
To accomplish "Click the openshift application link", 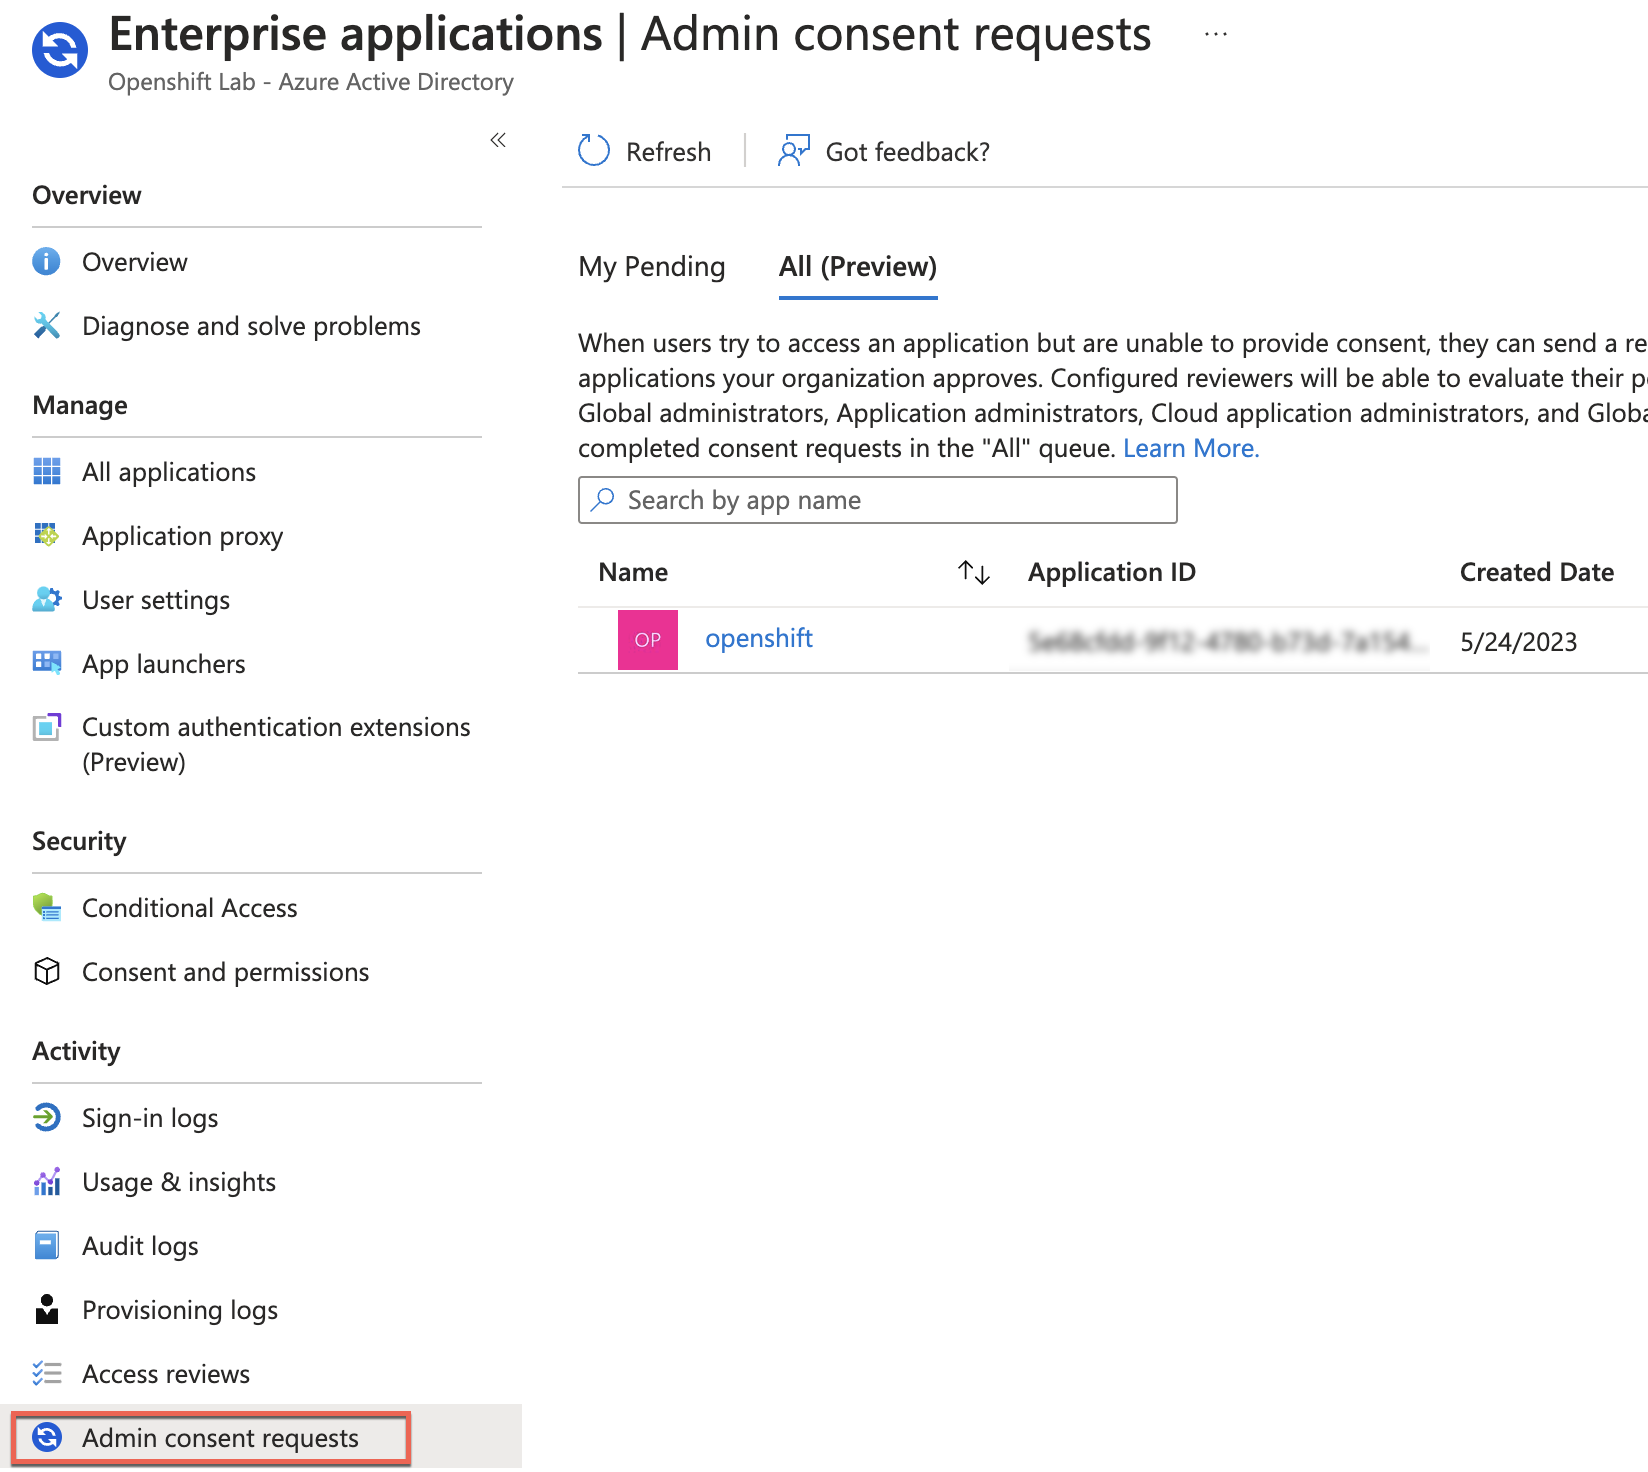I will coord(759,638).
